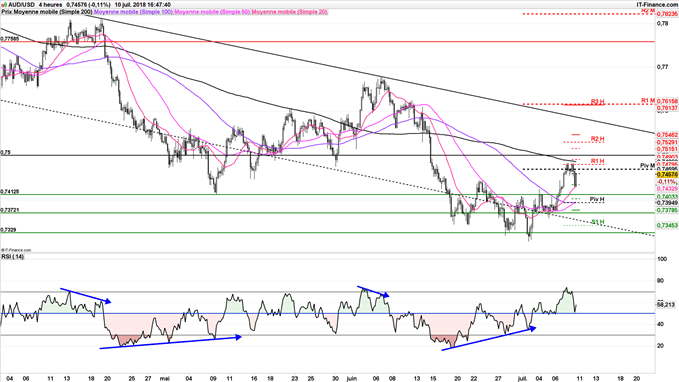Click the RSI value tag 58,213
Image resolution: width=679 pixels, height=382 pixels.
[666, 305]
